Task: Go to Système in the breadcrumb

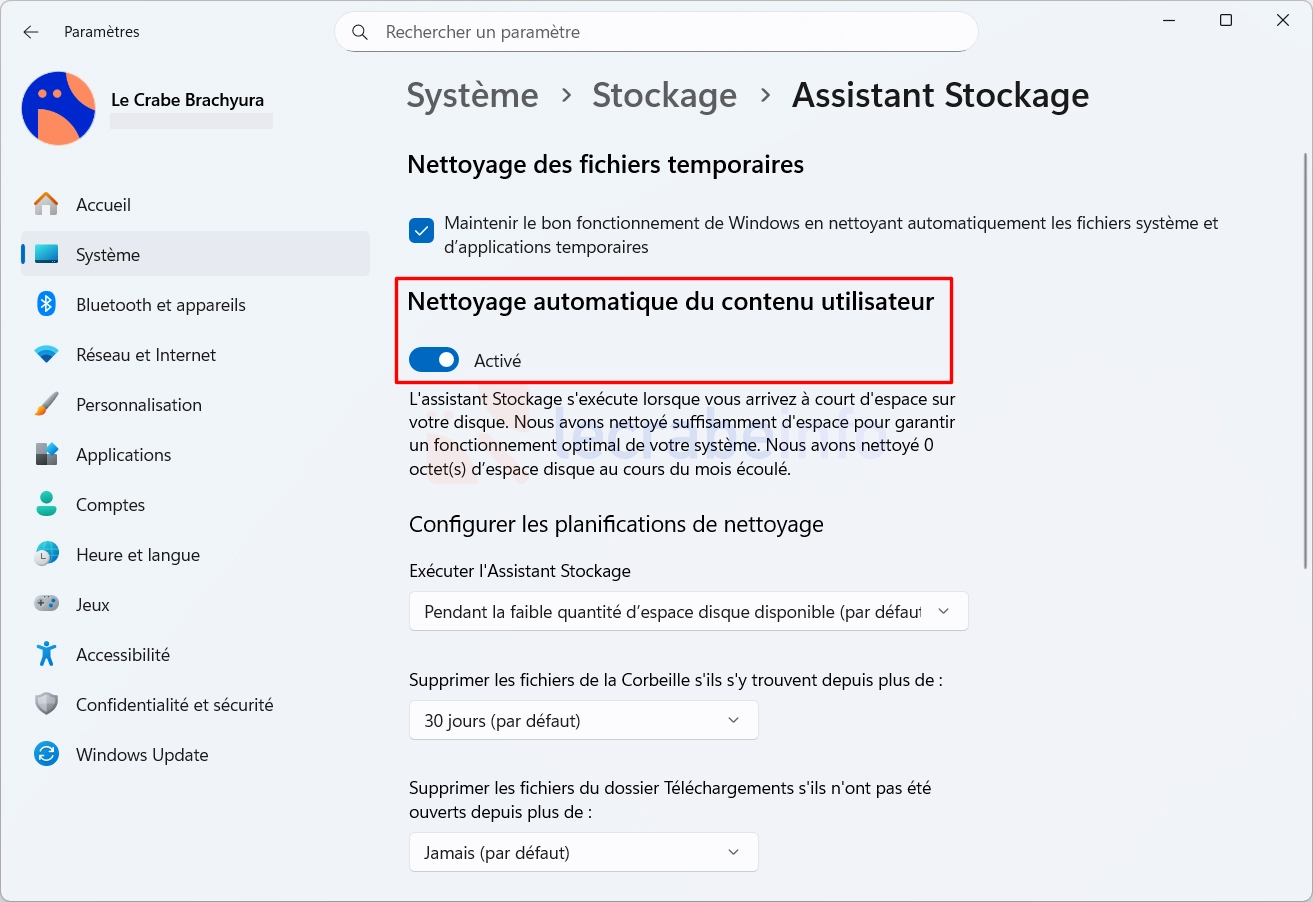Action: point(472,95)
